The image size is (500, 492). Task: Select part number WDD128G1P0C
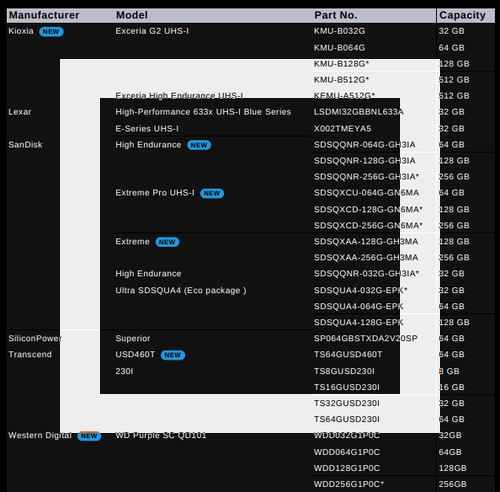(x=347, y=468)
